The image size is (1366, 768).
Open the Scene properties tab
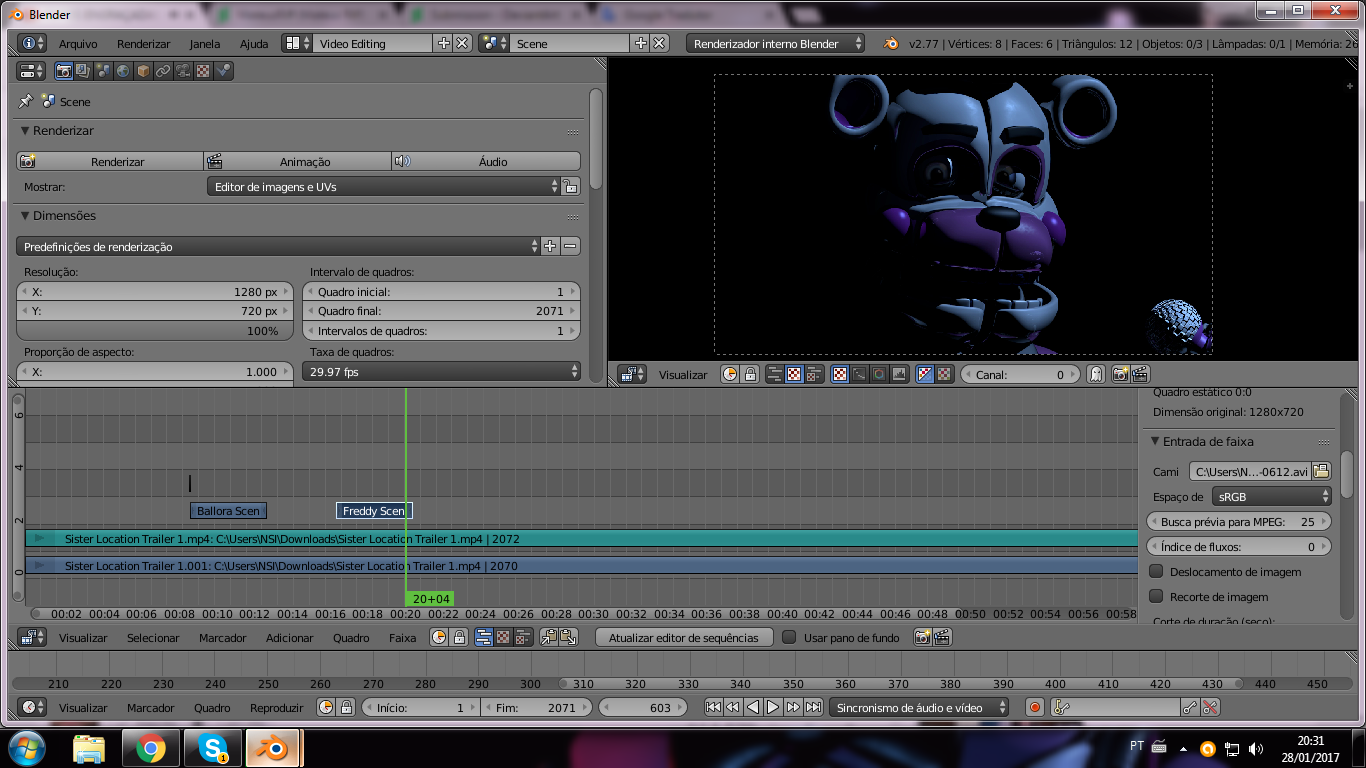103,71
